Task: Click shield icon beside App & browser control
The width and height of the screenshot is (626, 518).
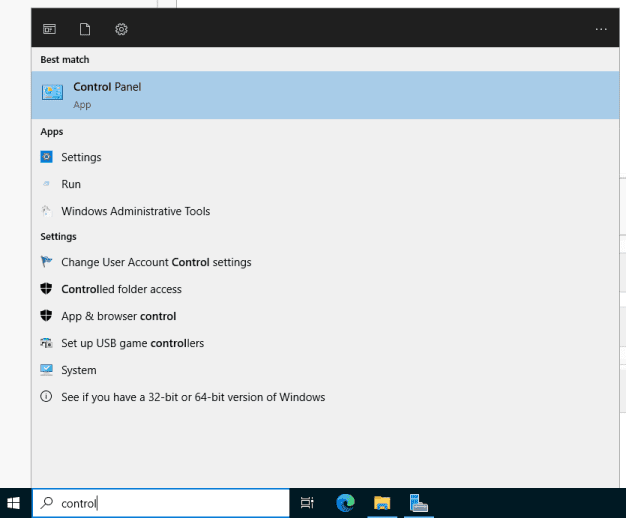Action: pos(46,316)
